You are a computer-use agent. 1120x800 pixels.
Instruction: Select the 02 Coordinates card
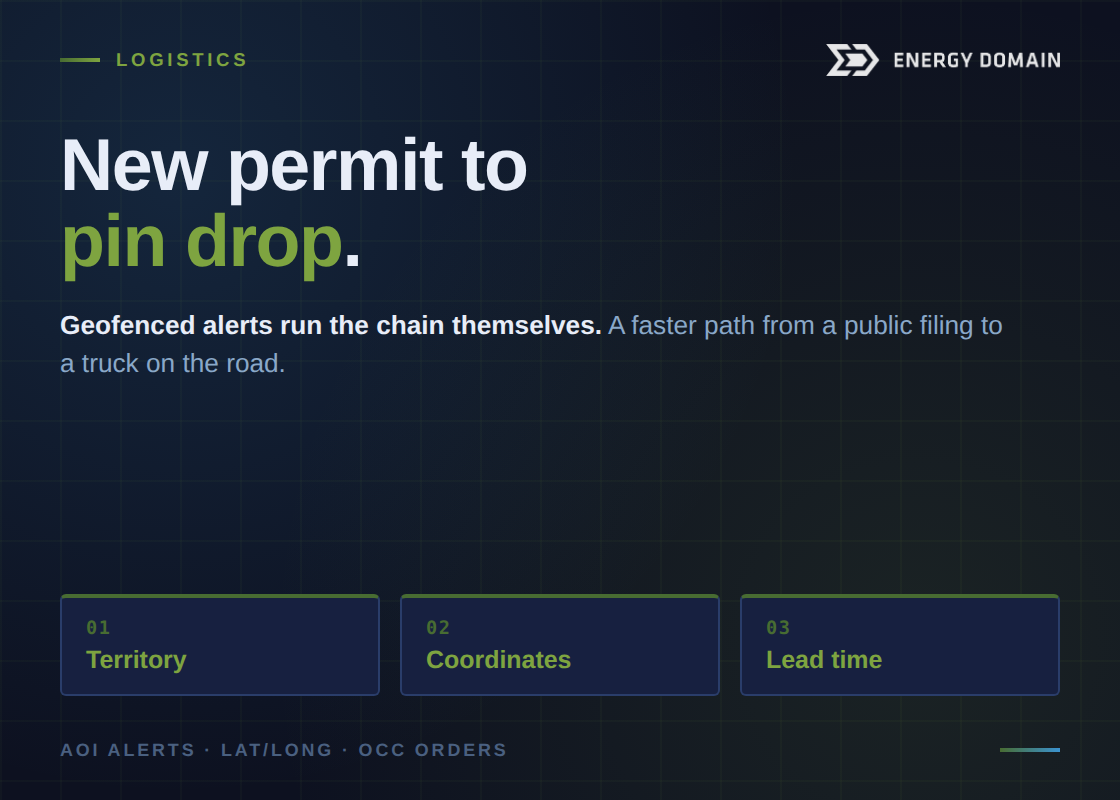tap(560, 645)
